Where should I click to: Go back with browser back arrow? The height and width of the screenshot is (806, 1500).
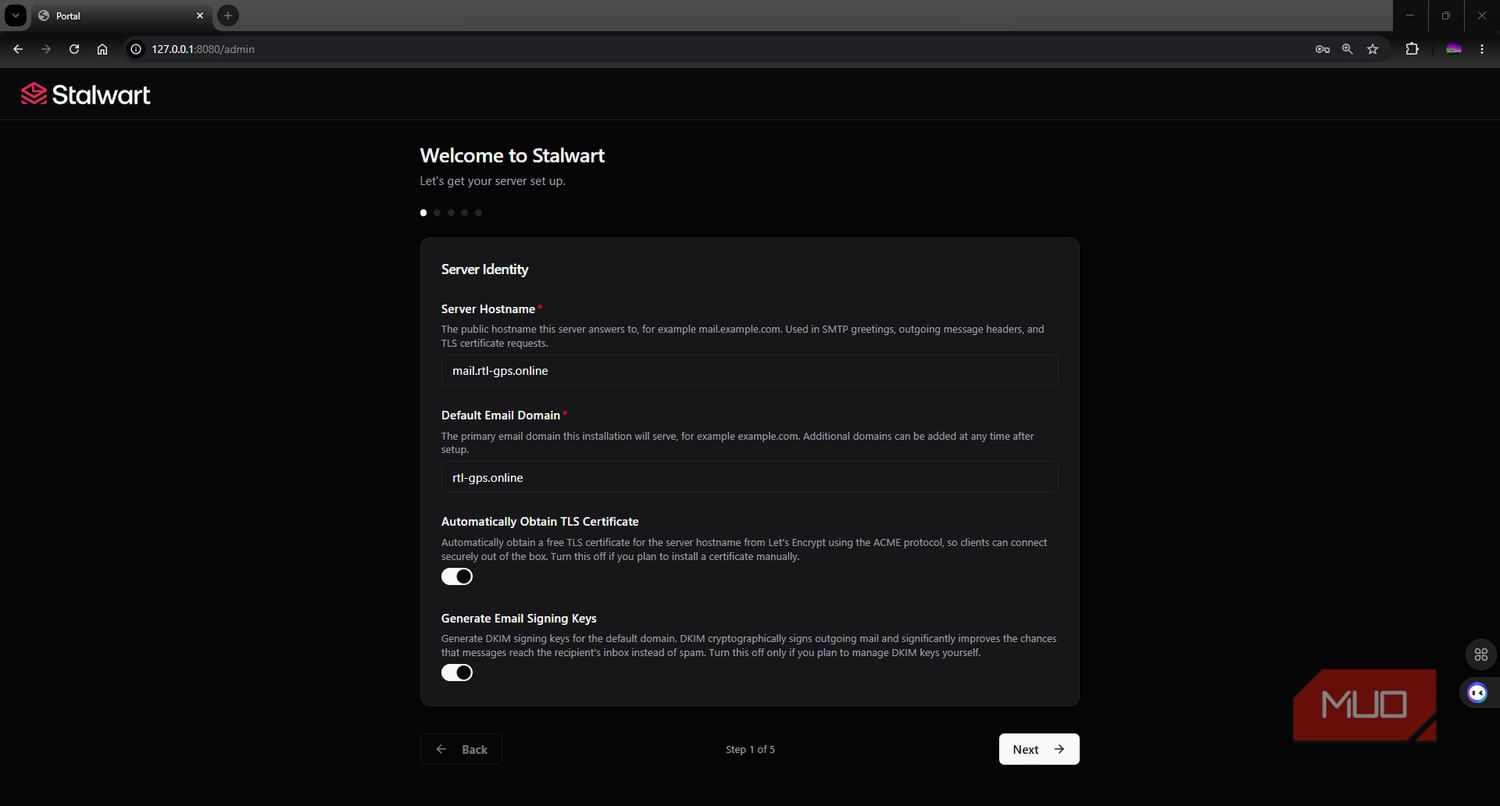tap(18, 49)
